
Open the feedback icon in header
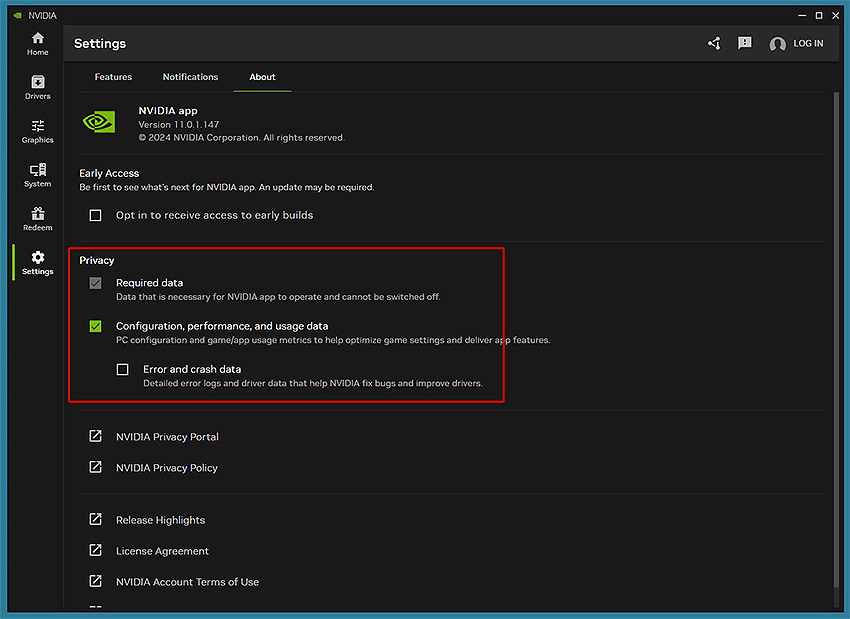[745, 43]
